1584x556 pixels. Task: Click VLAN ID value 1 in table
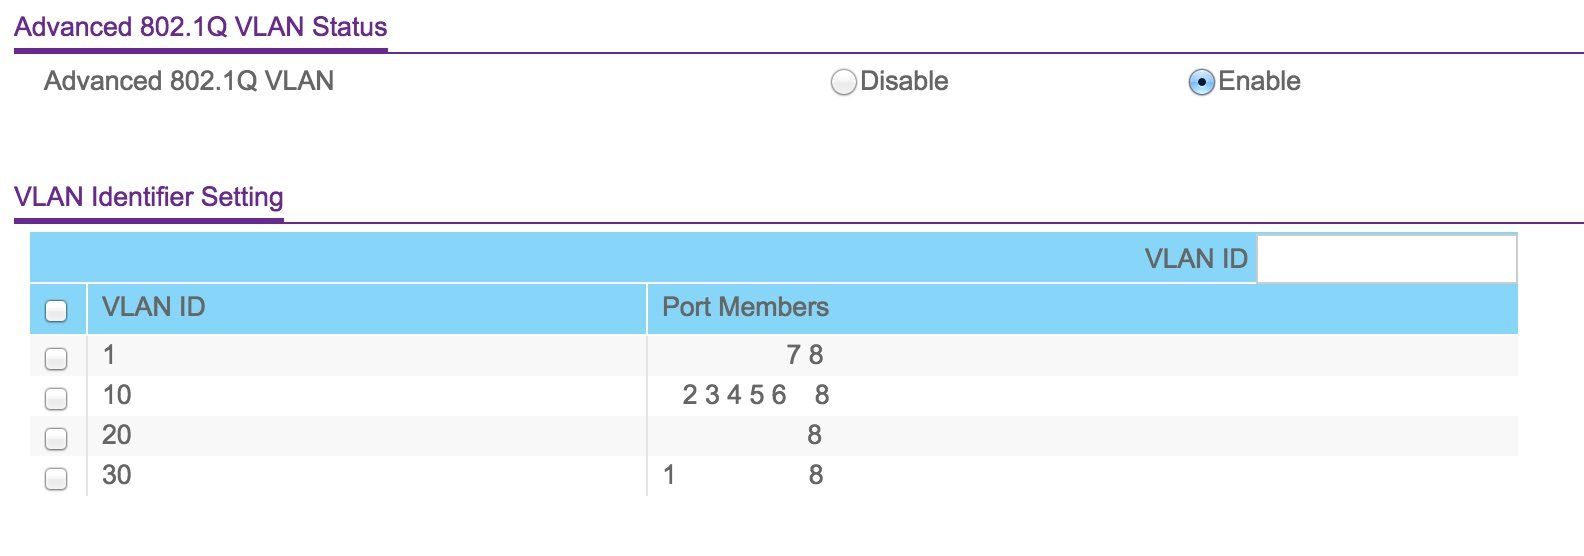(109, 355)
